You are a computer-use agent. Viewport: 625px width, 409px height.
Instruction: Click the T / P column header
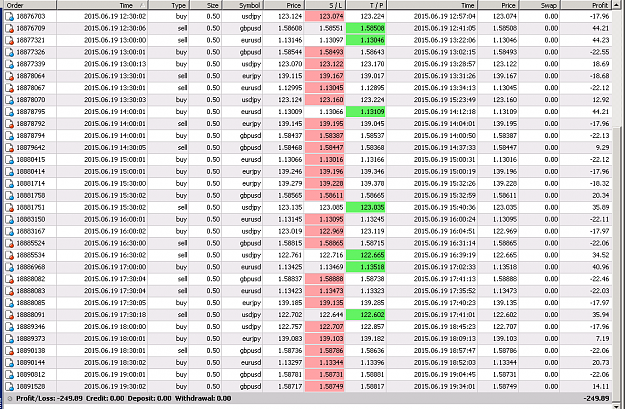point(366,5)
